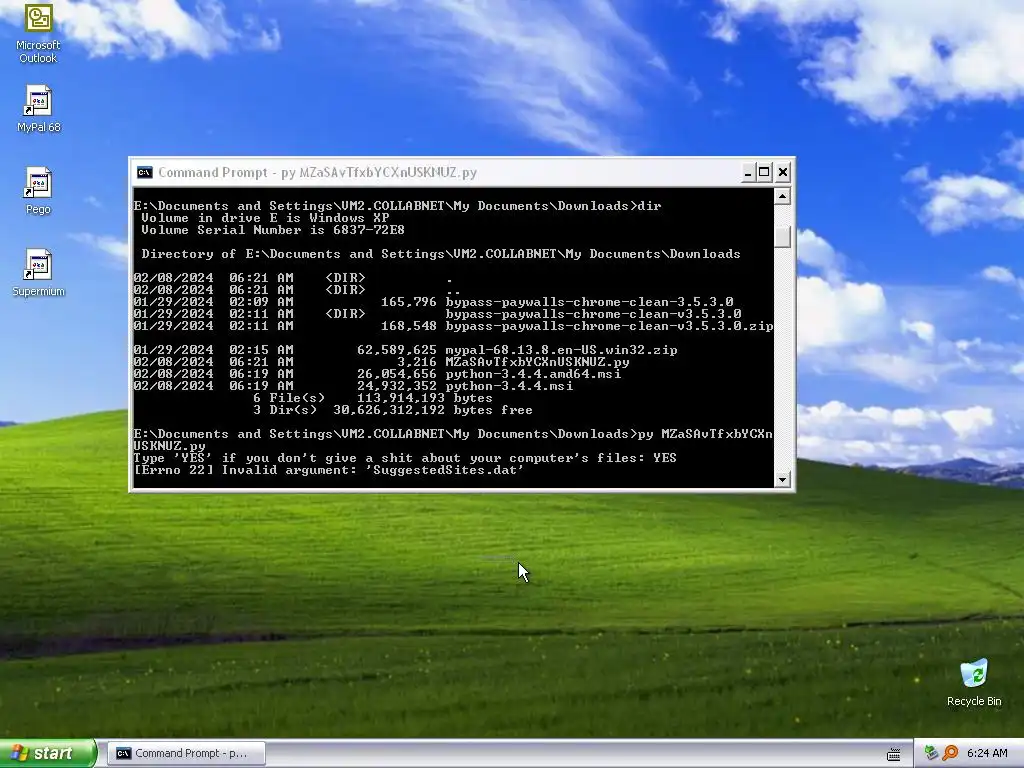This screenshot has height=768, width=1024.
Task: Click the safely remove hardware tray icon
Action: 931,753
